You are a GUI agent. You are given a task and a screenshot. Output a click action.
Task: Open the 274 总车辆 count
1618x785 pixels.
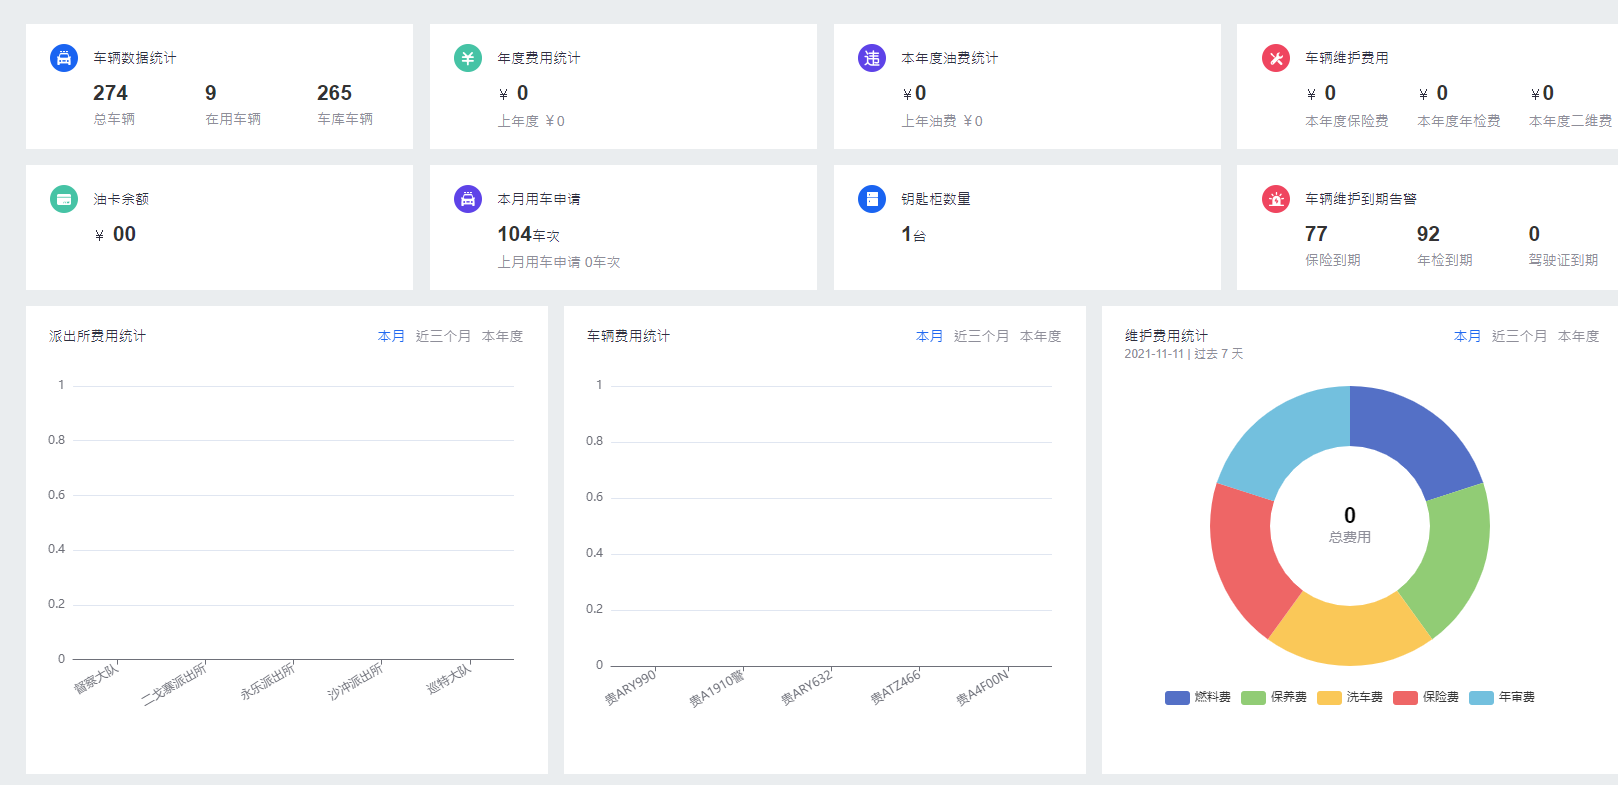coord(110,93)
